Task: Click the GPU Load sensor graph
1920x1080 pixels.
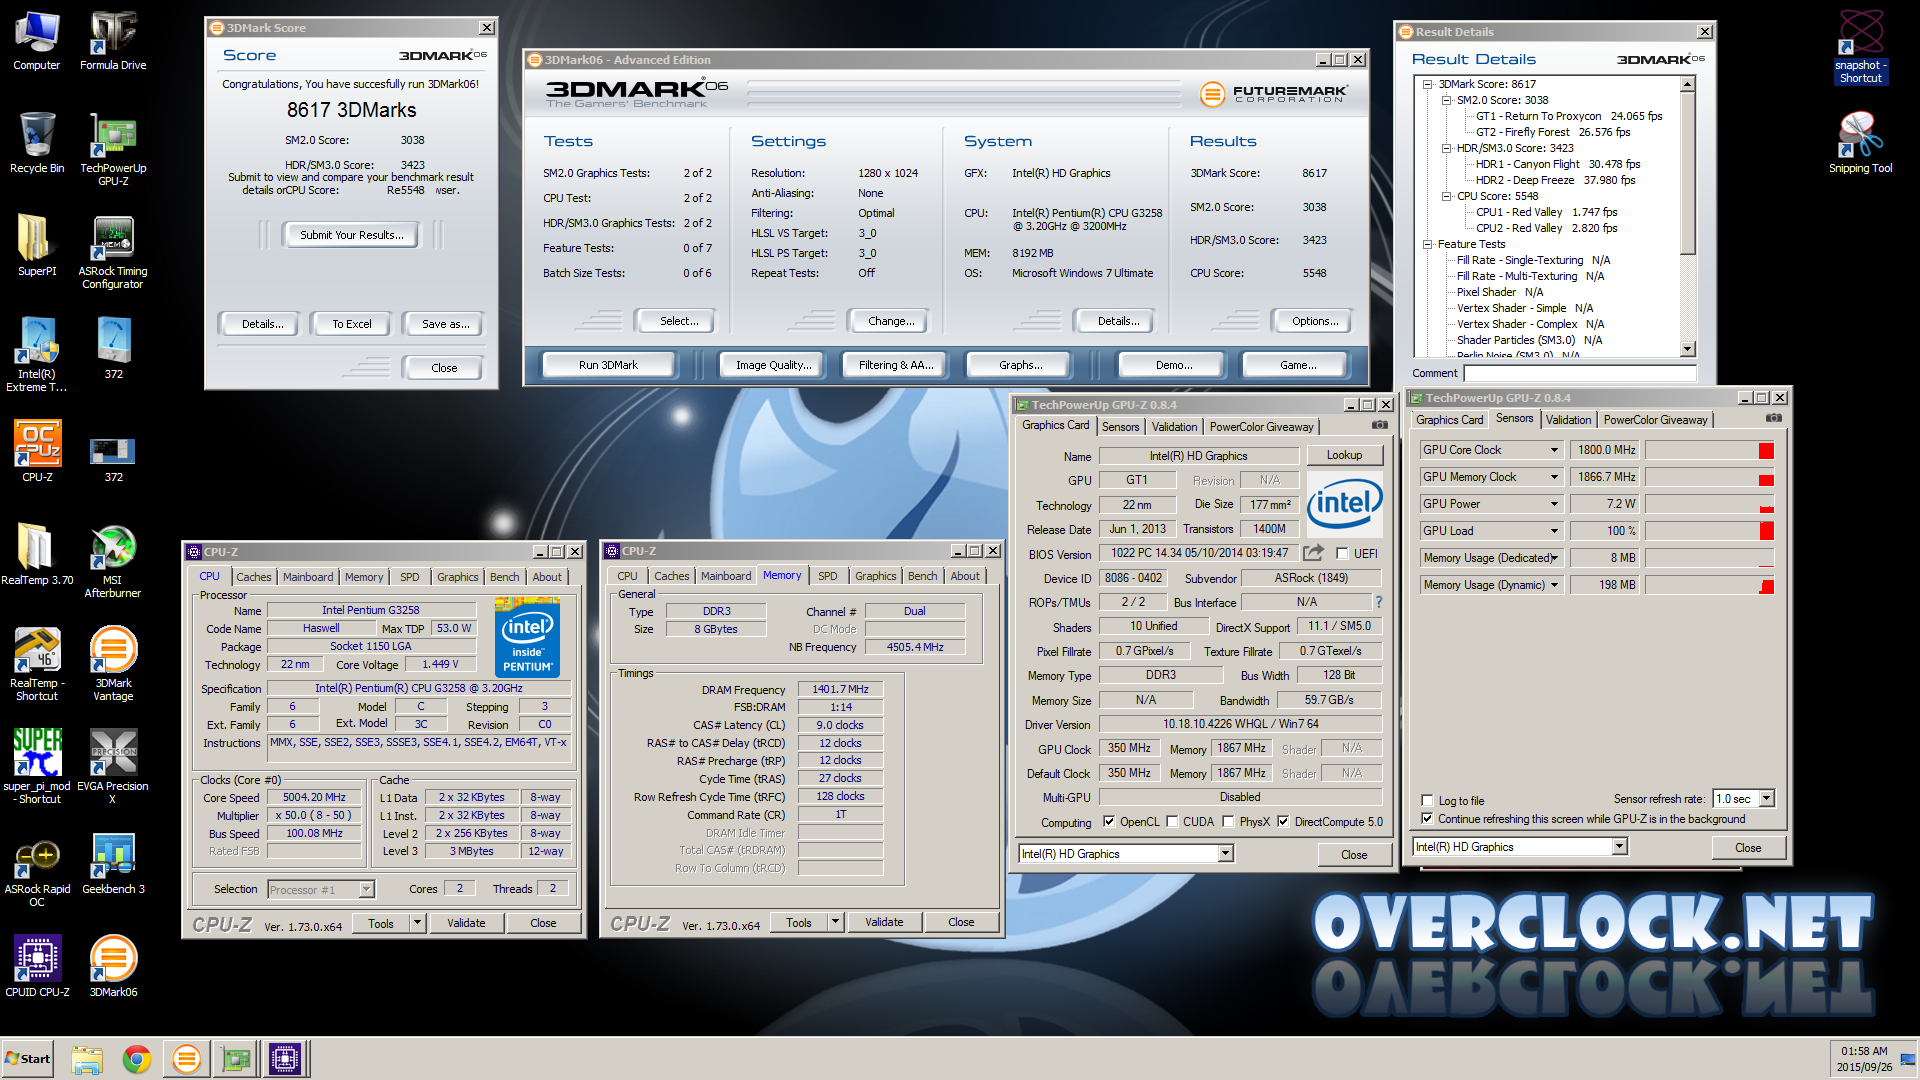Action: coord(1710,531)
